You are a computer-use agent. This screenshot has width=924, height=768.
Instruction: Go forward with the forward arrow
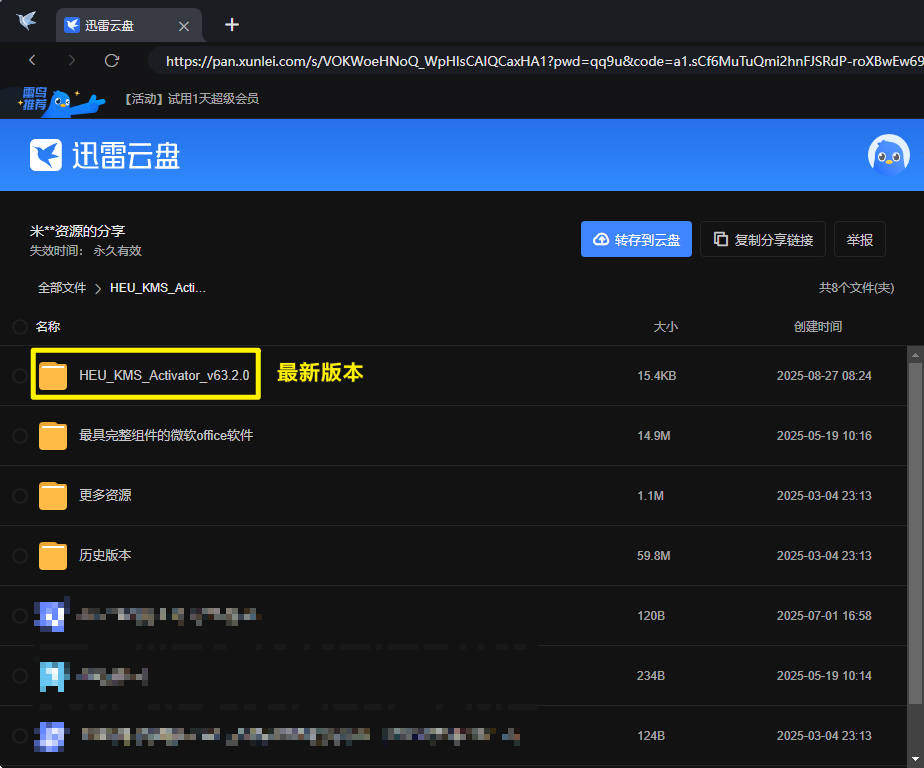pyautogui.click(x=71, y=60)
